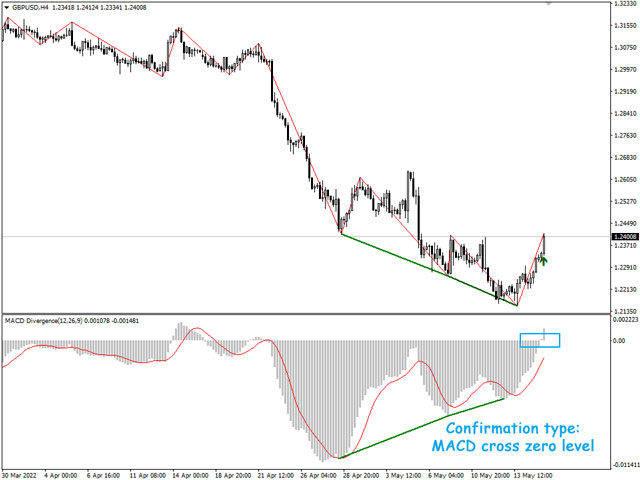Viewport: 640px width, 480px height.
Task: Click the 1.30750 price axis label
Action: coord(625,47)
